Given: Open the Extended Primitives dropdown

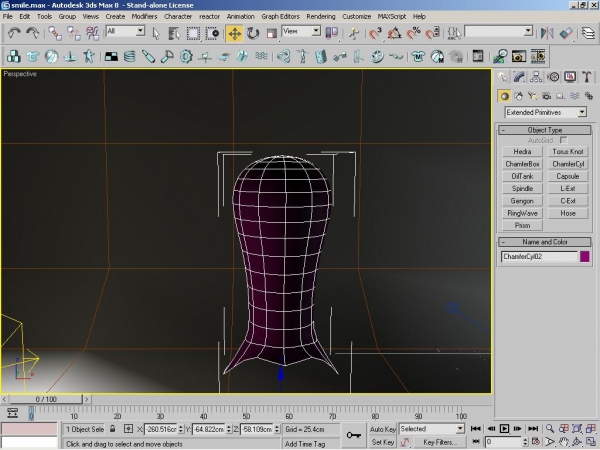Looking at the screenshot, I should click(545, 112).
